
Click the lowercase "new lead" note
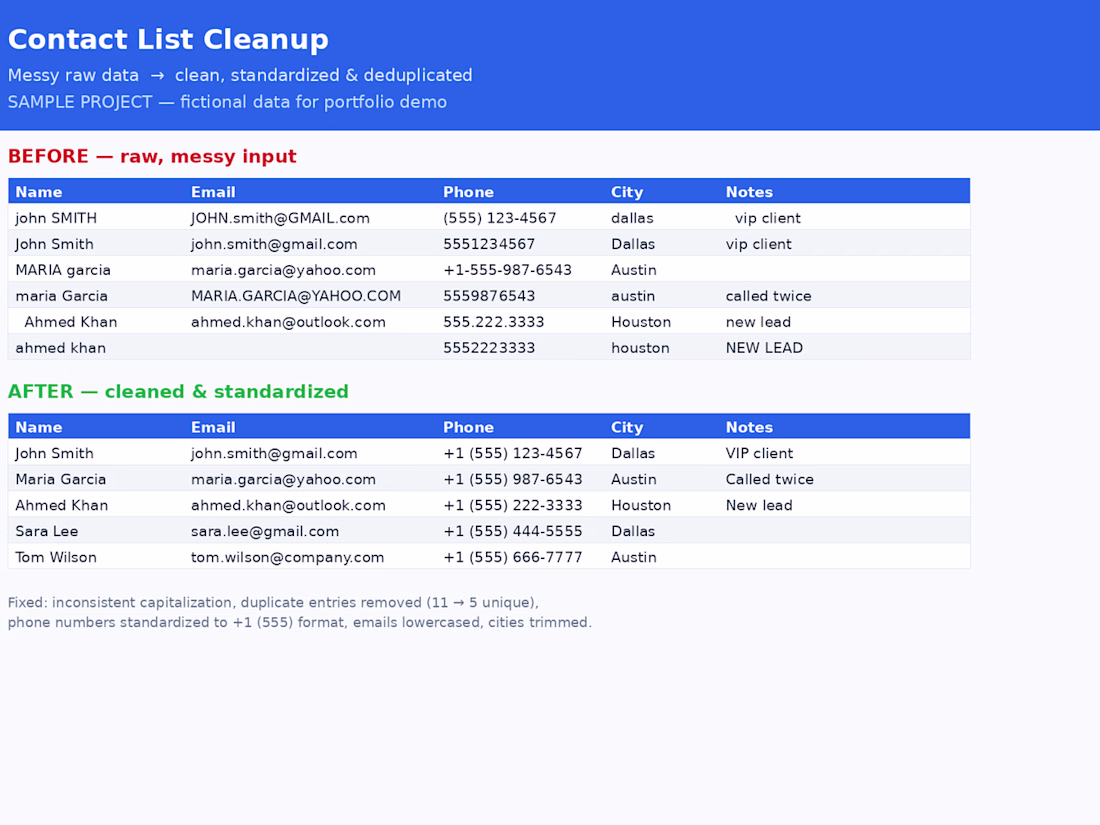coord(758,321)
